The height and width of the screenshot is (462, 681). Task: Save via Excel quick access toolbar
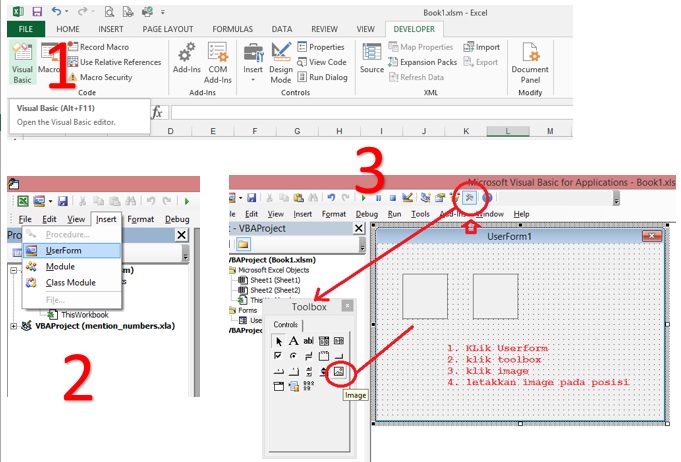(x=37, y=12)
